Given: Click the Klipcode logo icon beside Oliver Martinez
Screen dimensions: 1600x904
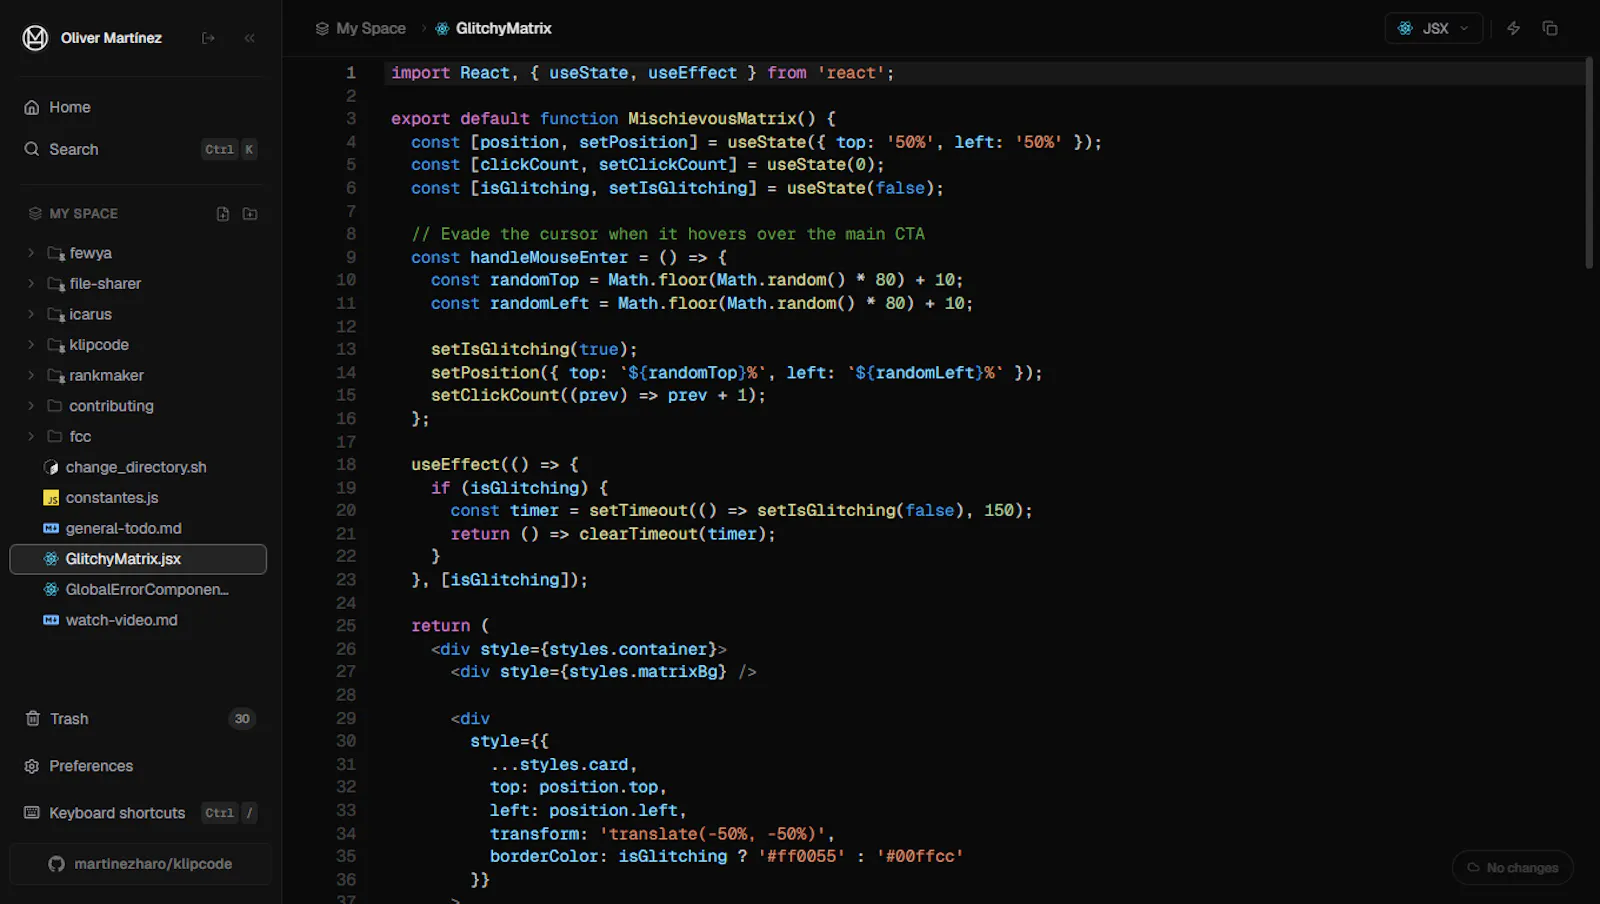Looking at the screenshot, I should click(35, 38).
